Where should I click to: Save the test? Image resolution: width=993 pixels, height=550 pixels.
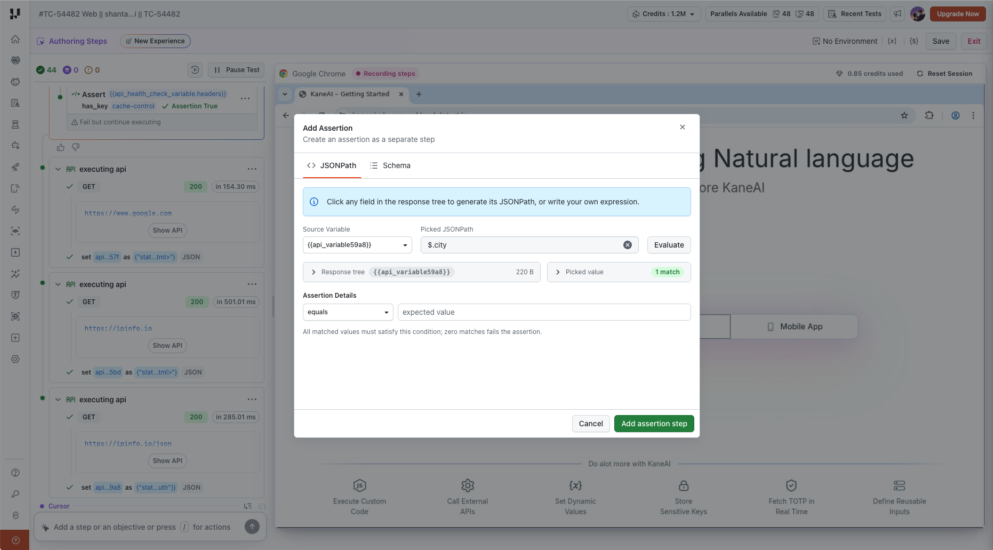pyautogui.click(x=940, y=41)
